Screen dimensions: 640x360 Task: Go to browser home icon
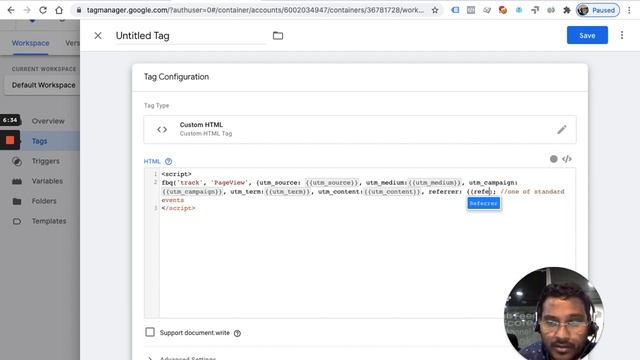coord(59,10)
